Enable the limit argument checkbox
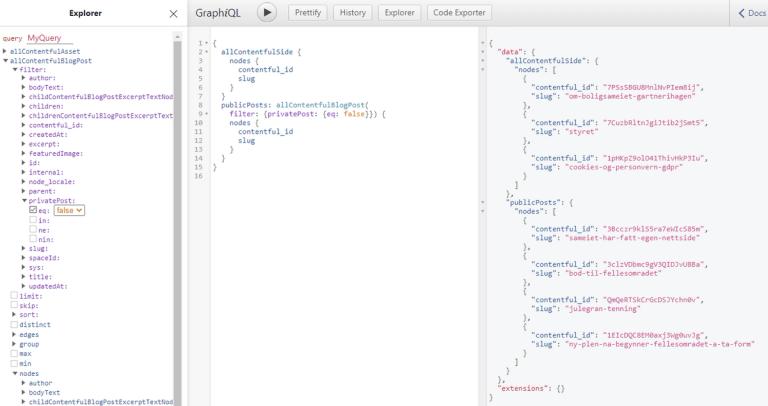The image size is (768, 406). click(14, 295)
